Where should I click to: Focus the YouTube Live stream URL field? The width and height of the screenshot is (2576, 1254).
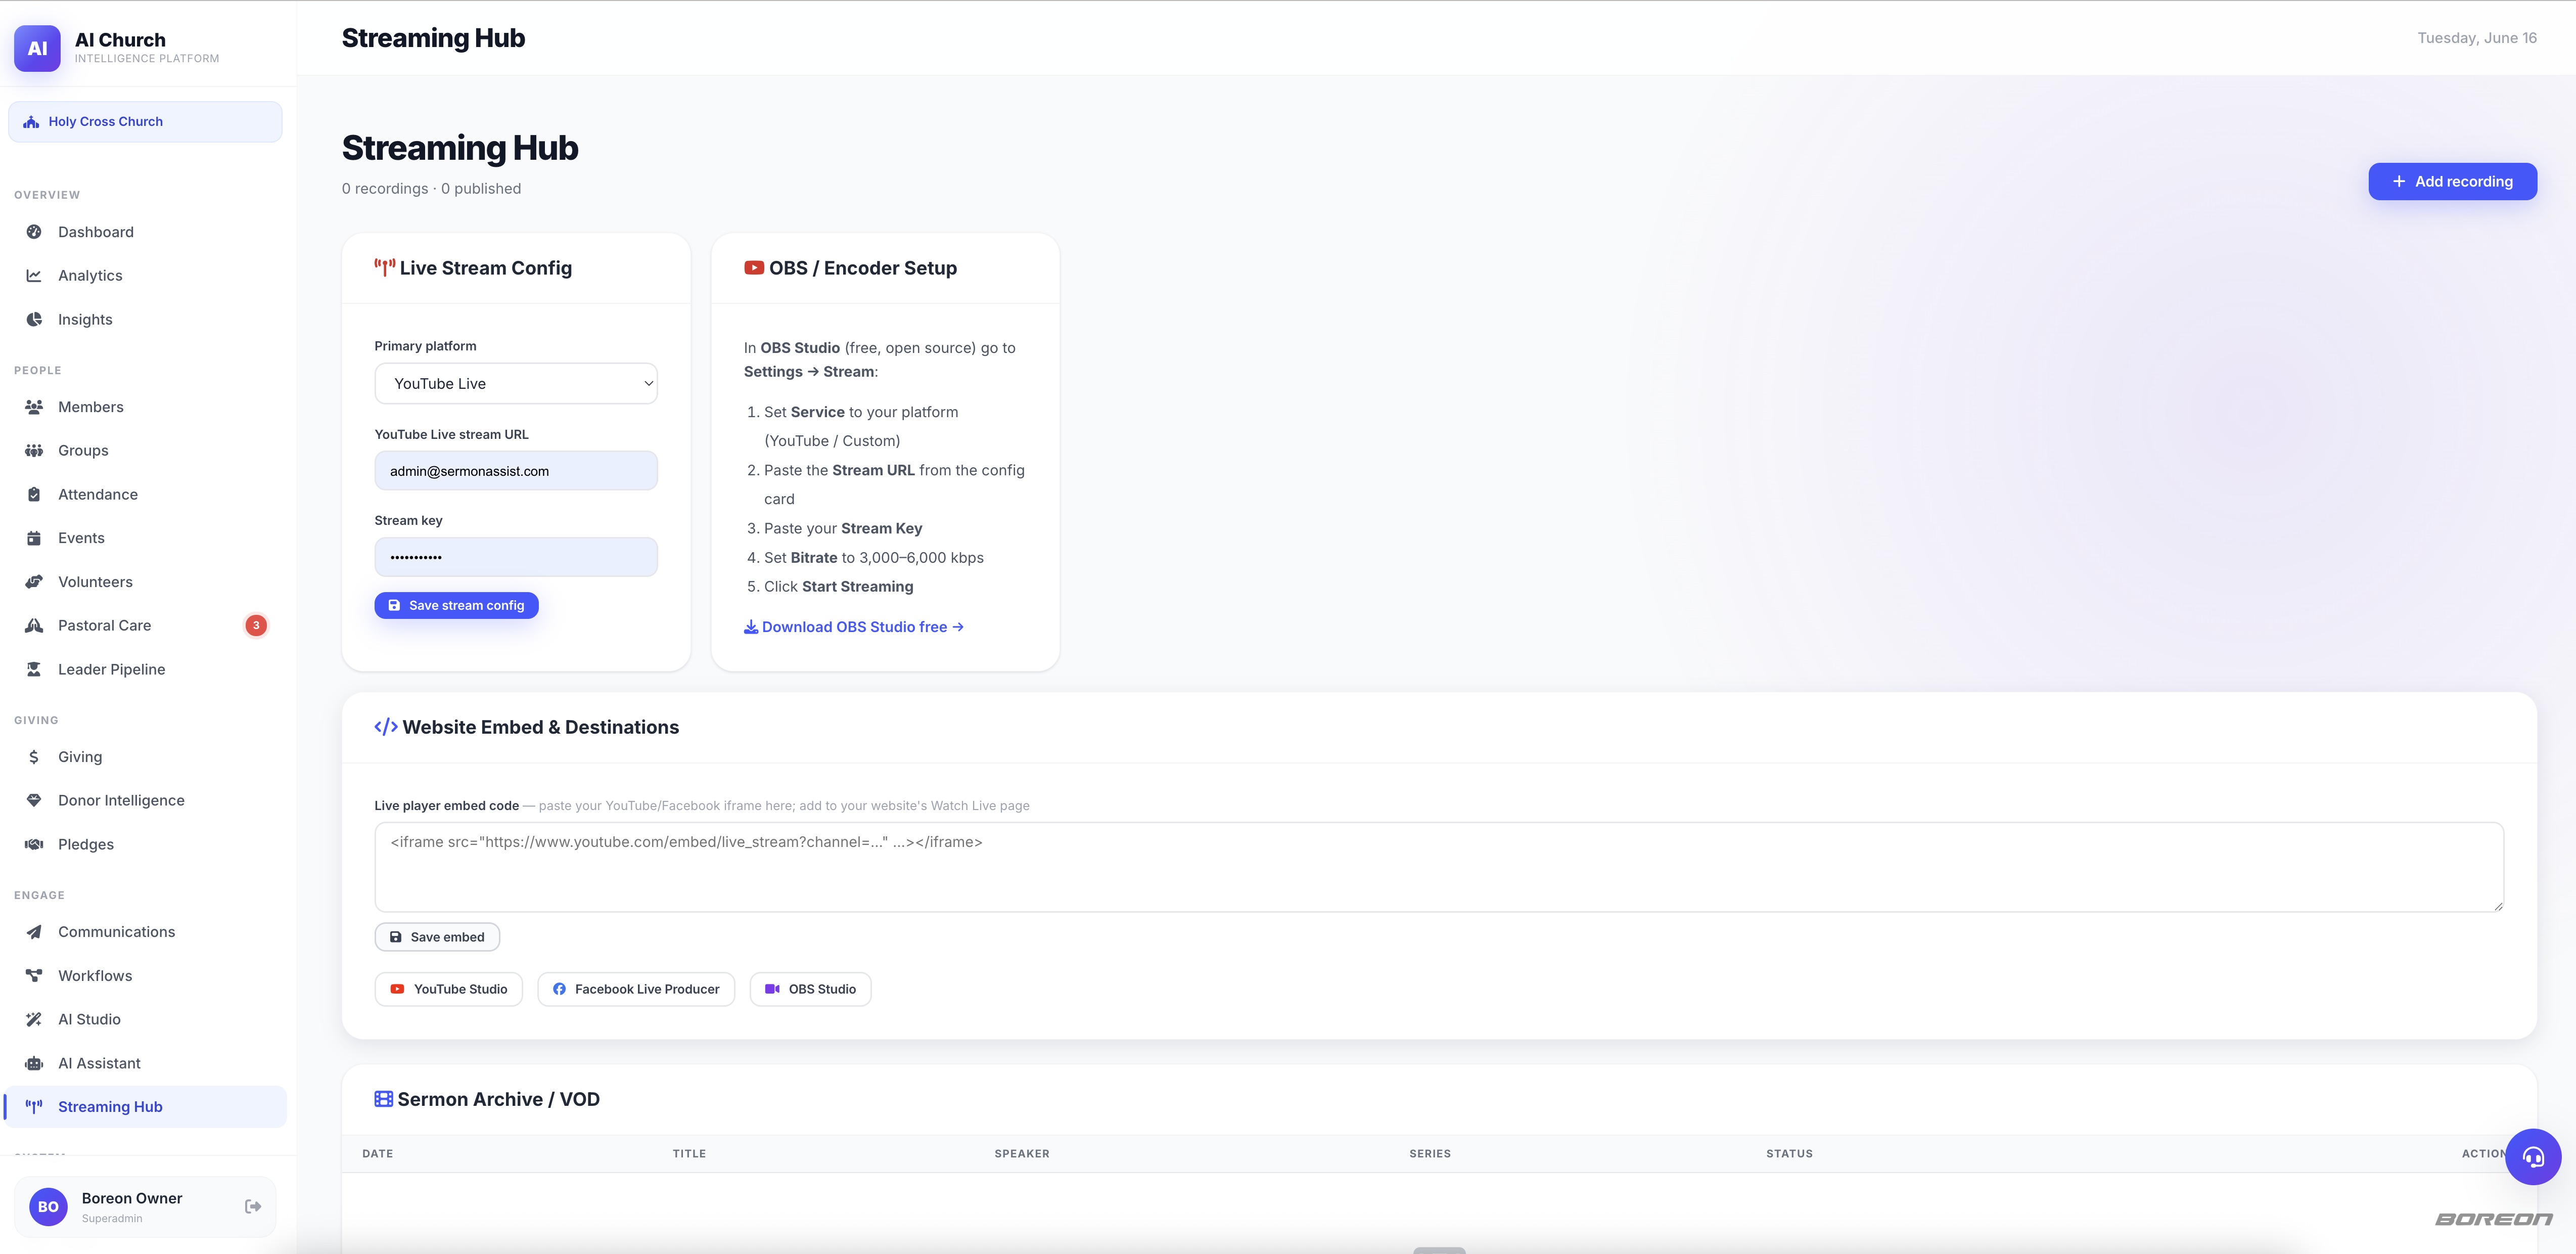tap(516, 471)
